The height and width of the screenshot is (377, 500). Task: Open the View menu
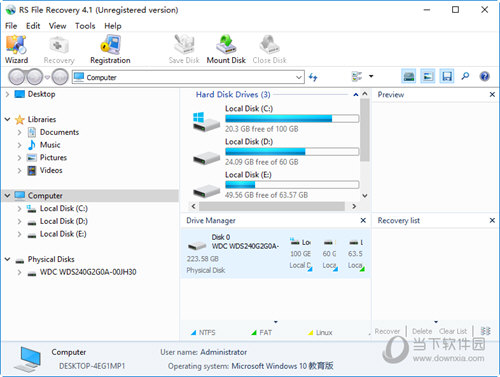coord(57,26)
